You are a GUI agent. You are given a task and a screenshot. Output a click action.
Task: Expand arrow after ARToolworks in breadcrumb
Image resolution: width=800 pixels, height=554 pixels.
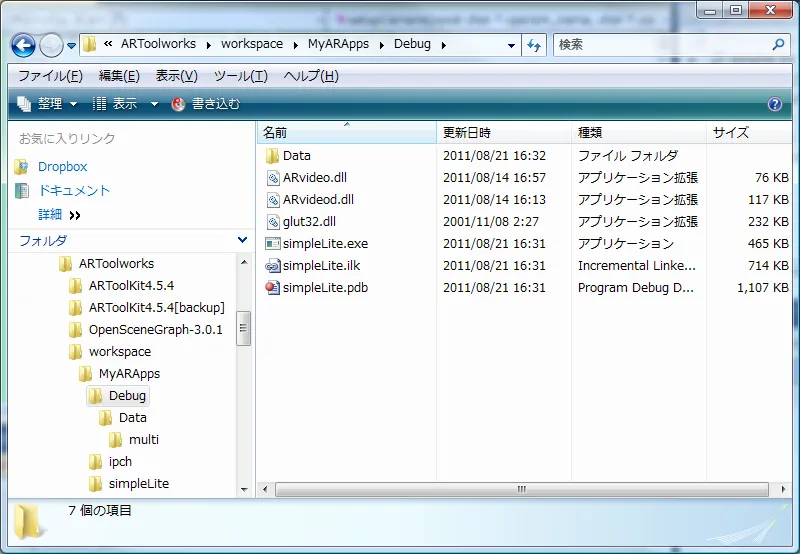click(x=209, y=45)
